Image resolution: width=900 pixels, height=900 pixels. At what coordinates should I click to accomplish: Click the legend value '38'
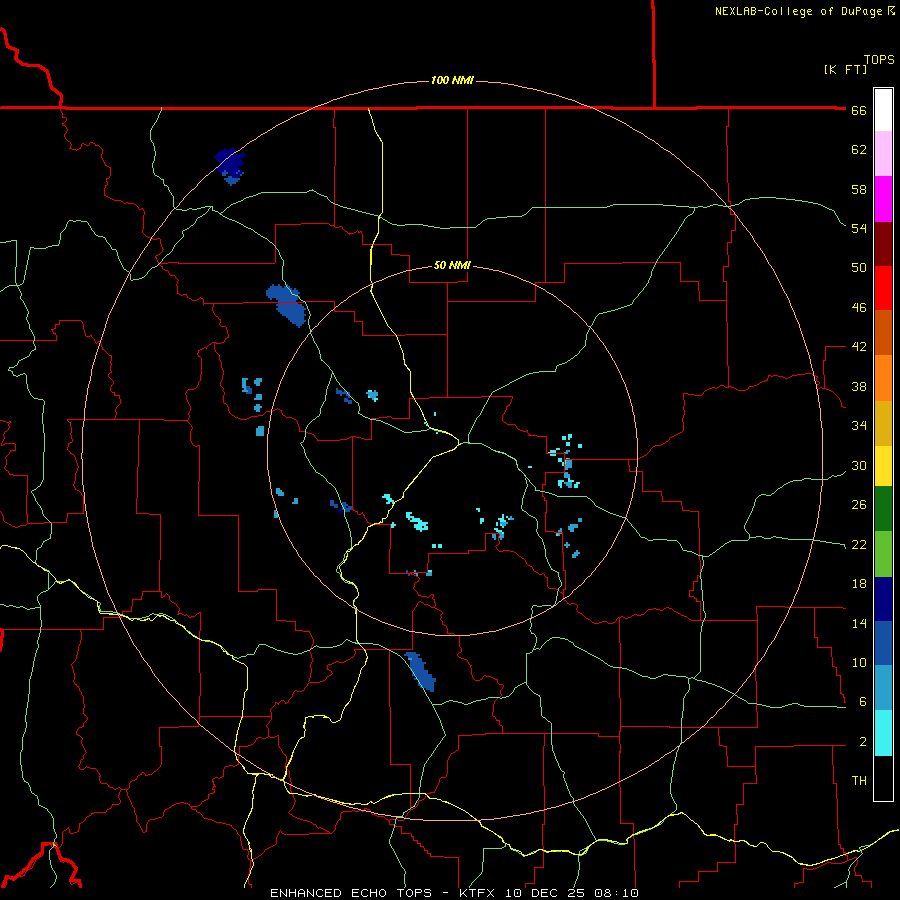pos(859,386)
